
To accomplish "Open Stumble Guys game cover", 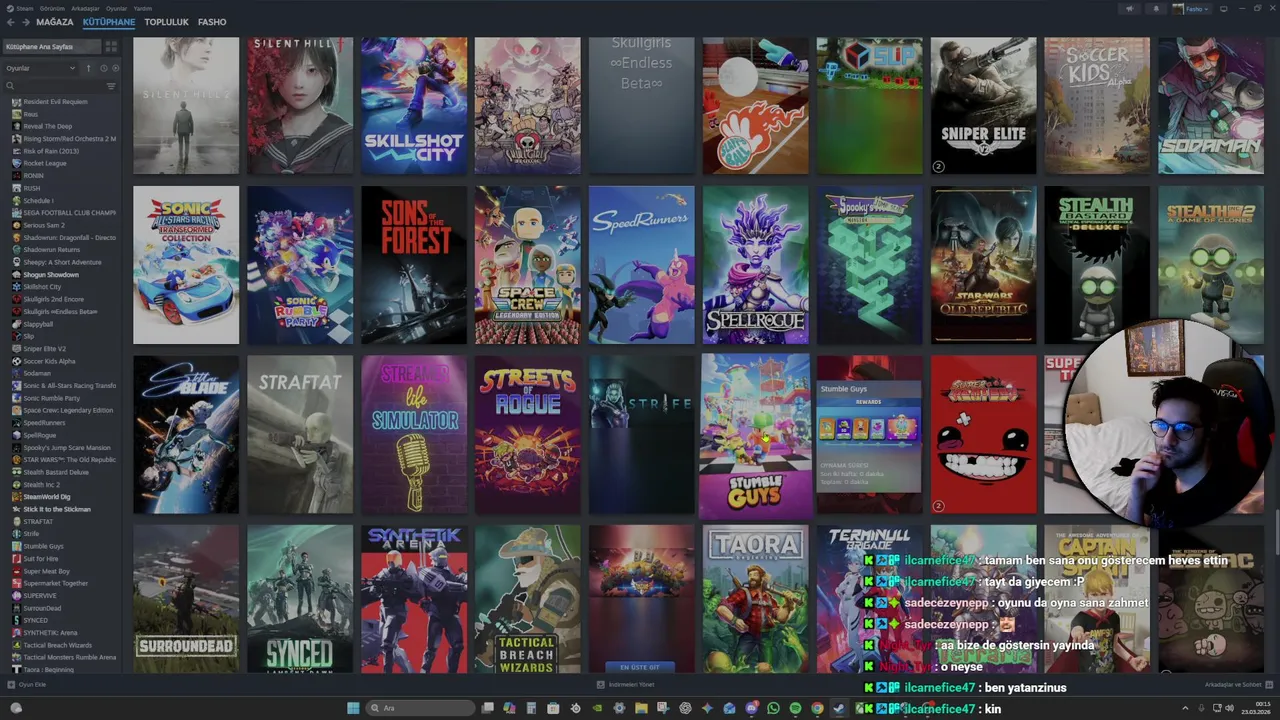I will tap(755, 436).
